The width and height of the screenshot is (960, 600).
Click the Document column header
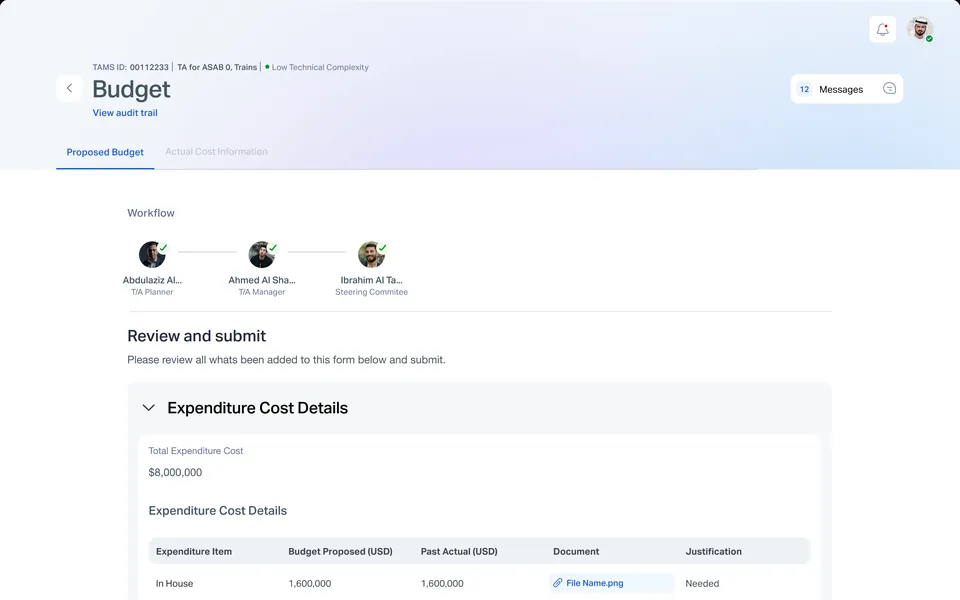point(576,552)
